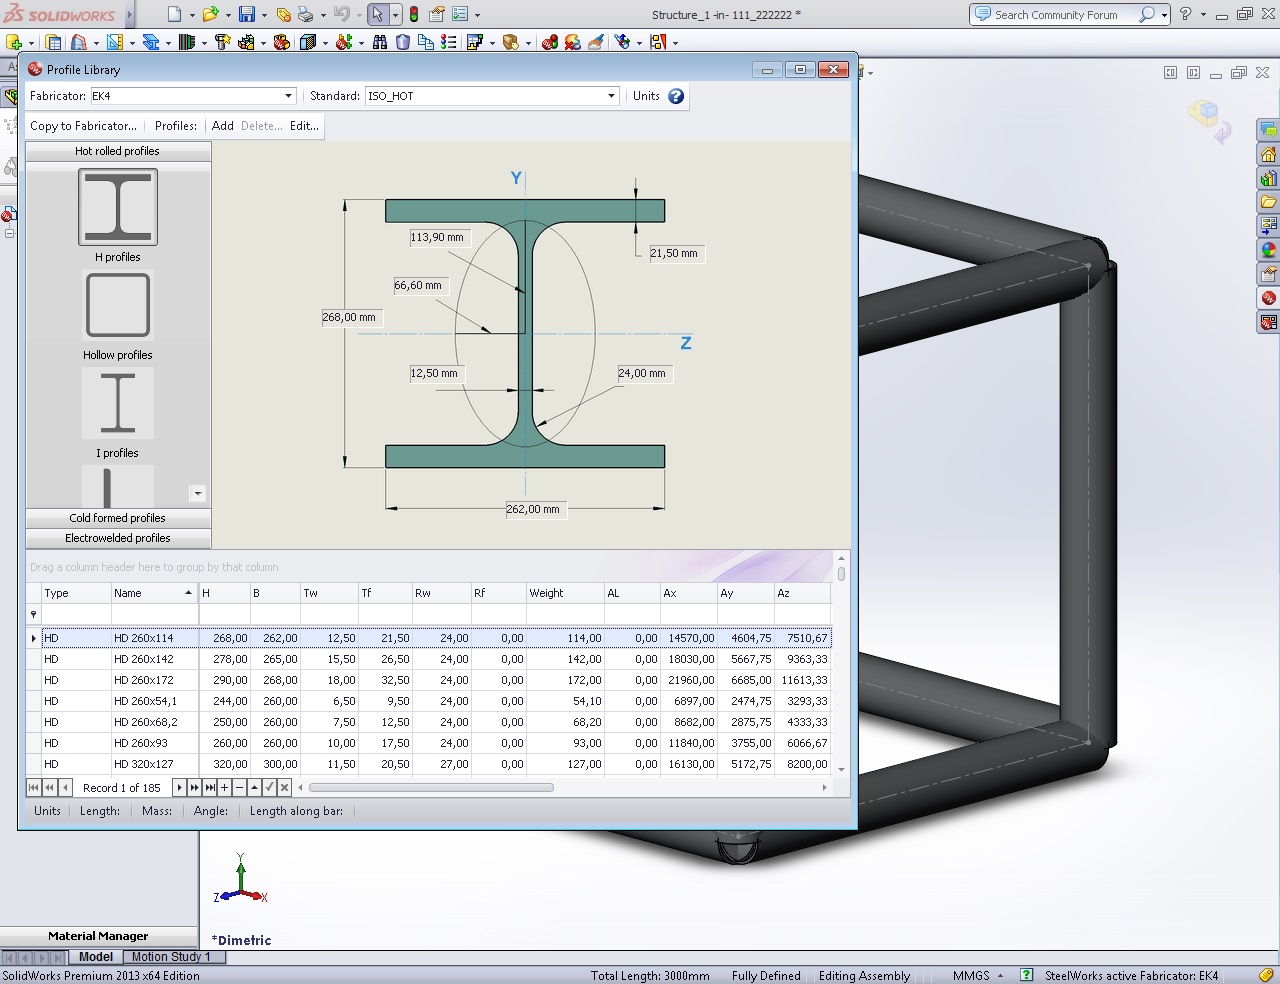Sort table by Name column header

click(x=154, y=593)
